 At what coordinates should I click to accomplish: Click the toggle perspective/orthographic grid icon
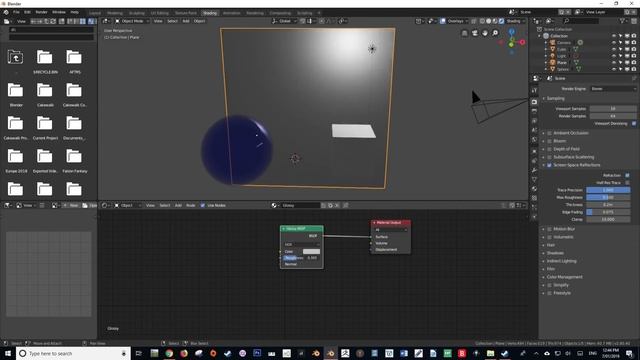[464, 33]
